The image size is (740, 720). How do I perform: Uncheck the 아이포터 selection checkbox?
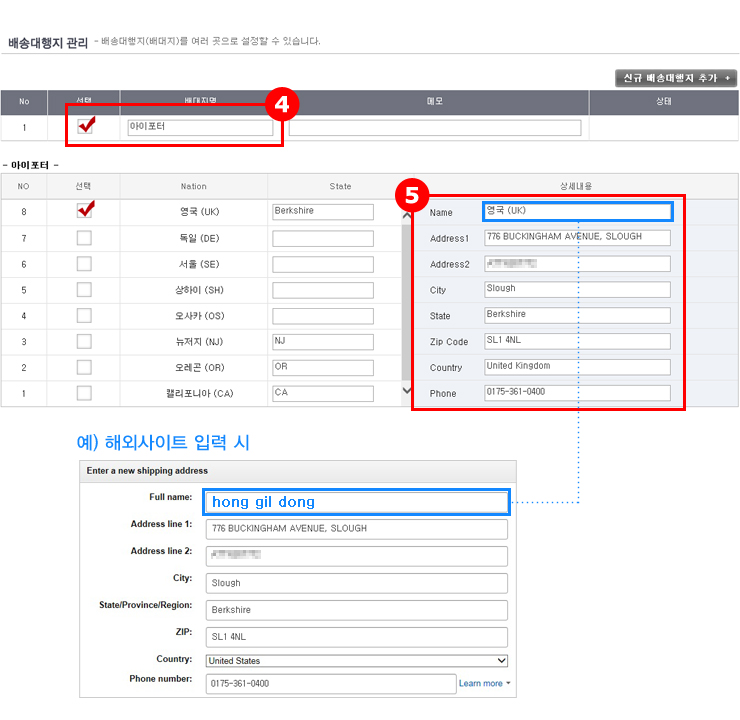click(x=85, y=126)
